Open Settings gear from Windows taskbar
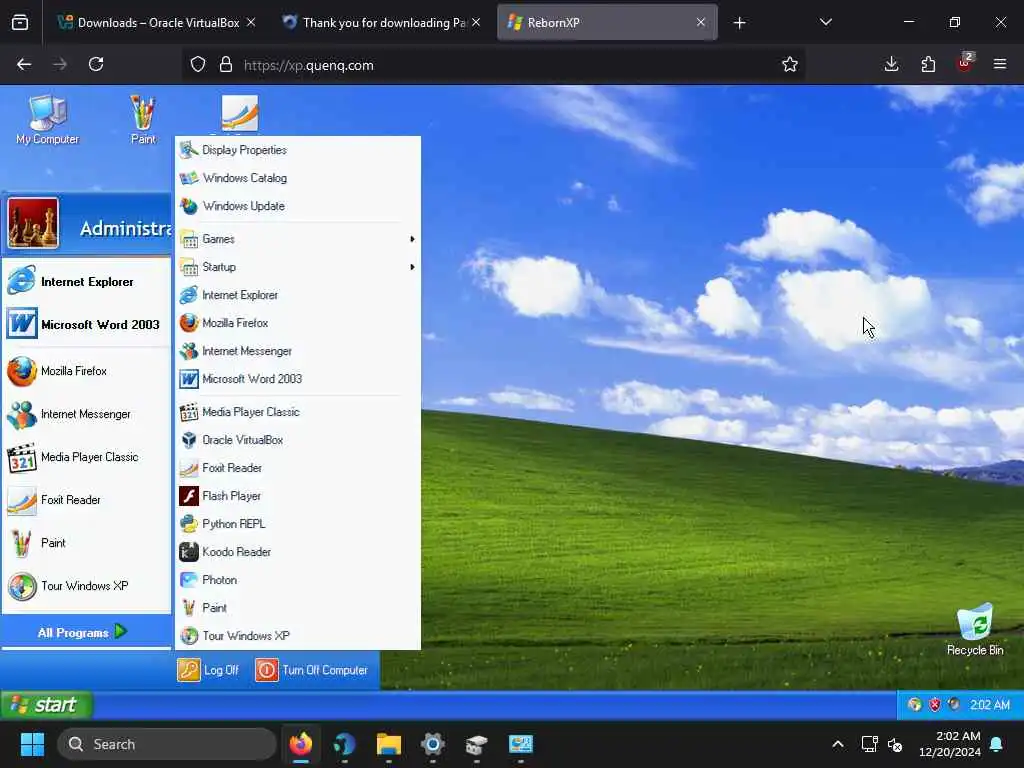The width and height of the screenshot is (1024, 768). [x=432, y=744]
